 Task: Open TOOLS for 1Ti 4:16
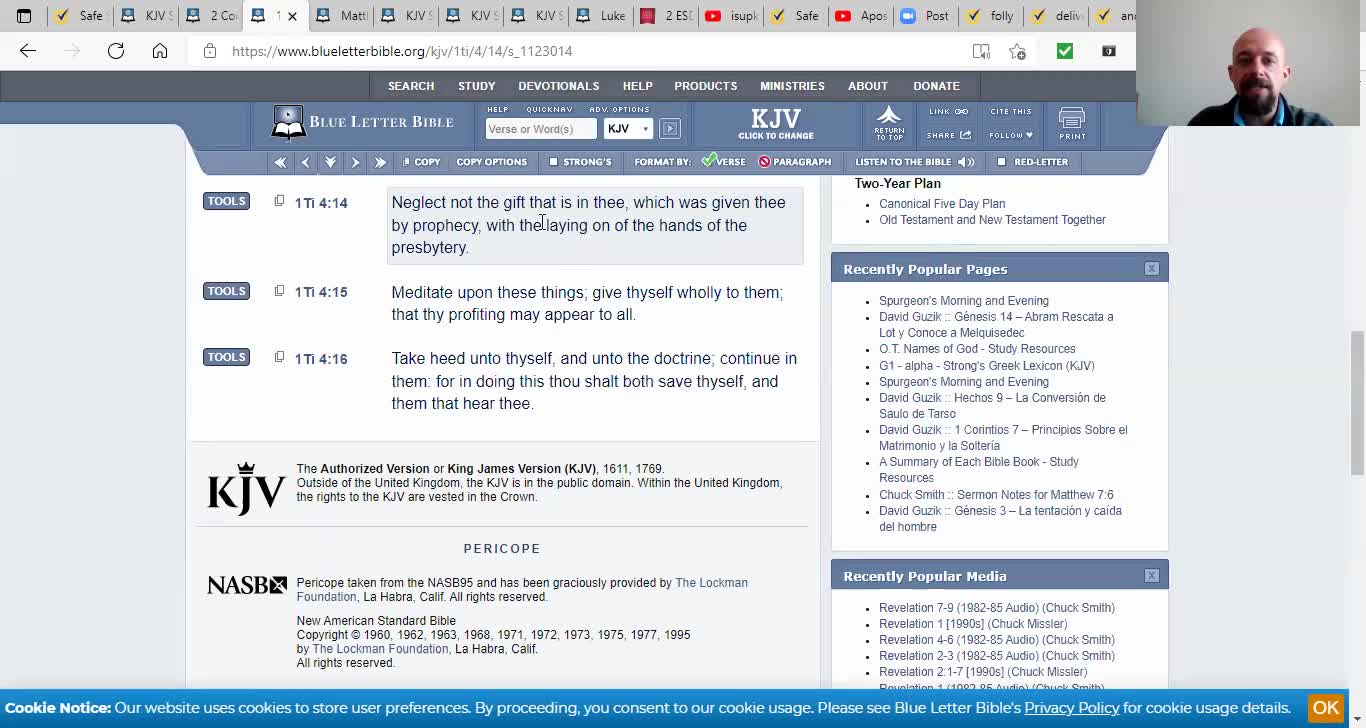tap(226, 357)
